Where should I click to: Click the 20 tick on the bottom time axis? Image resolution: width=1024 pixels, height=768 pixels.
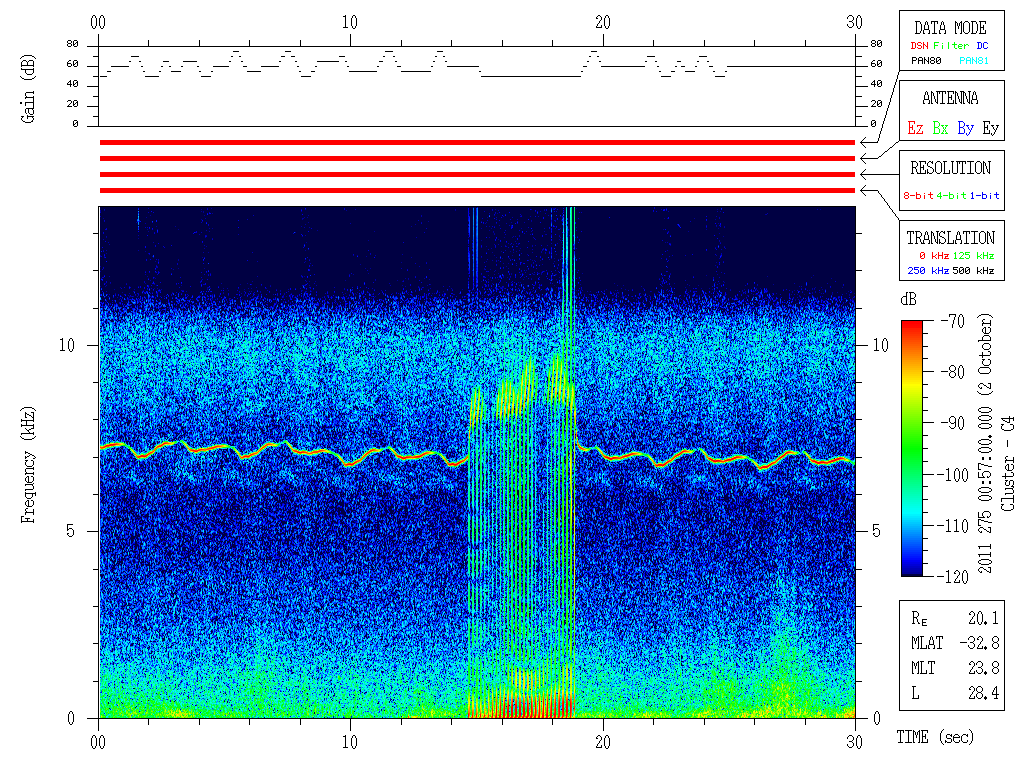pos(603,741)
